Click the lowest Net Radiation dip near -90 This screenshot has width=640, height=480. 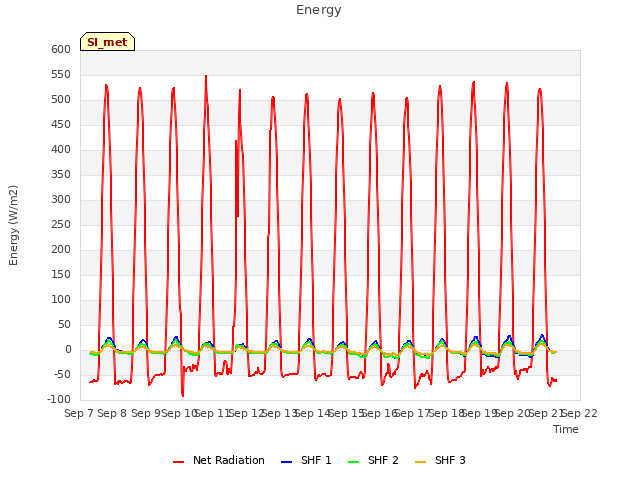pos(182,396)
